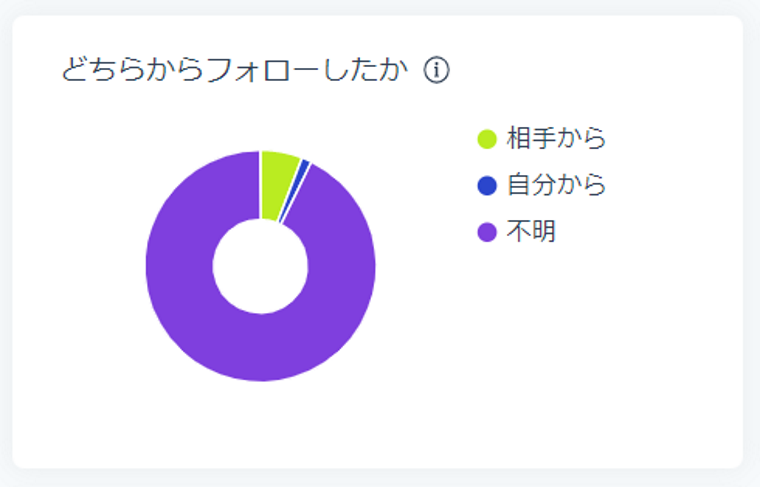Toggle the 不明 series via its legend label
The image size is (760, 487).
click(531, 232)
